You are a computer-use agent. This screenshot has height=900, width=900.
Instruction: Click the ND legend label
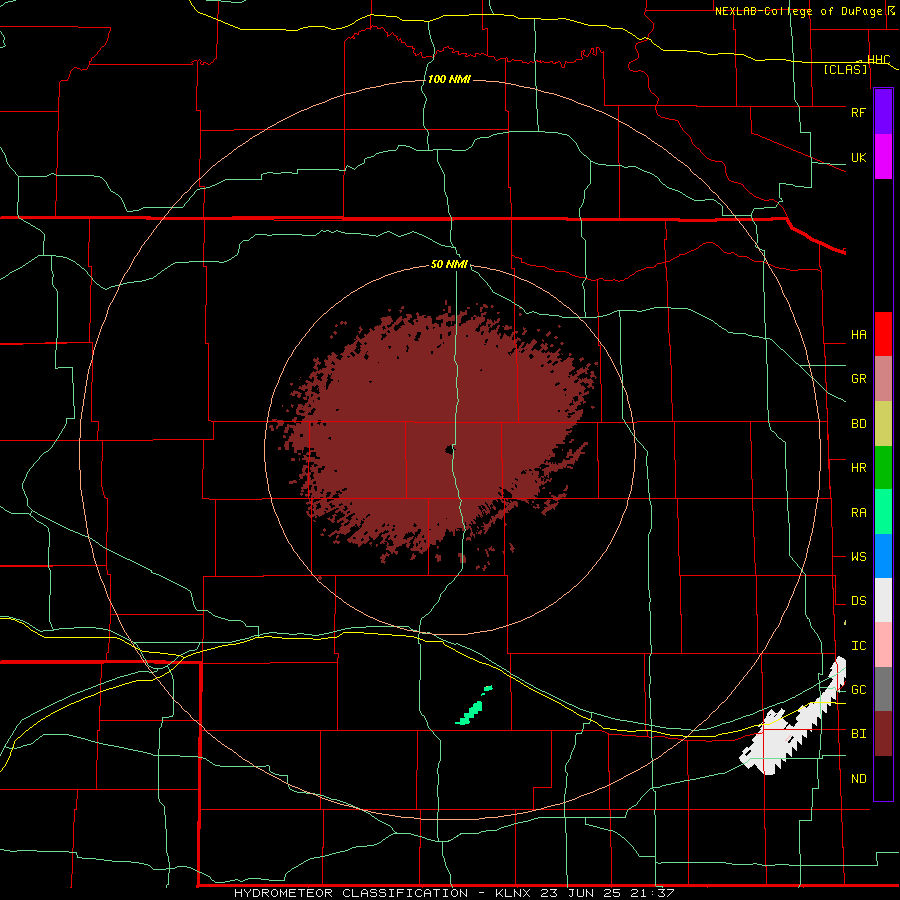(x=858, y=779)
